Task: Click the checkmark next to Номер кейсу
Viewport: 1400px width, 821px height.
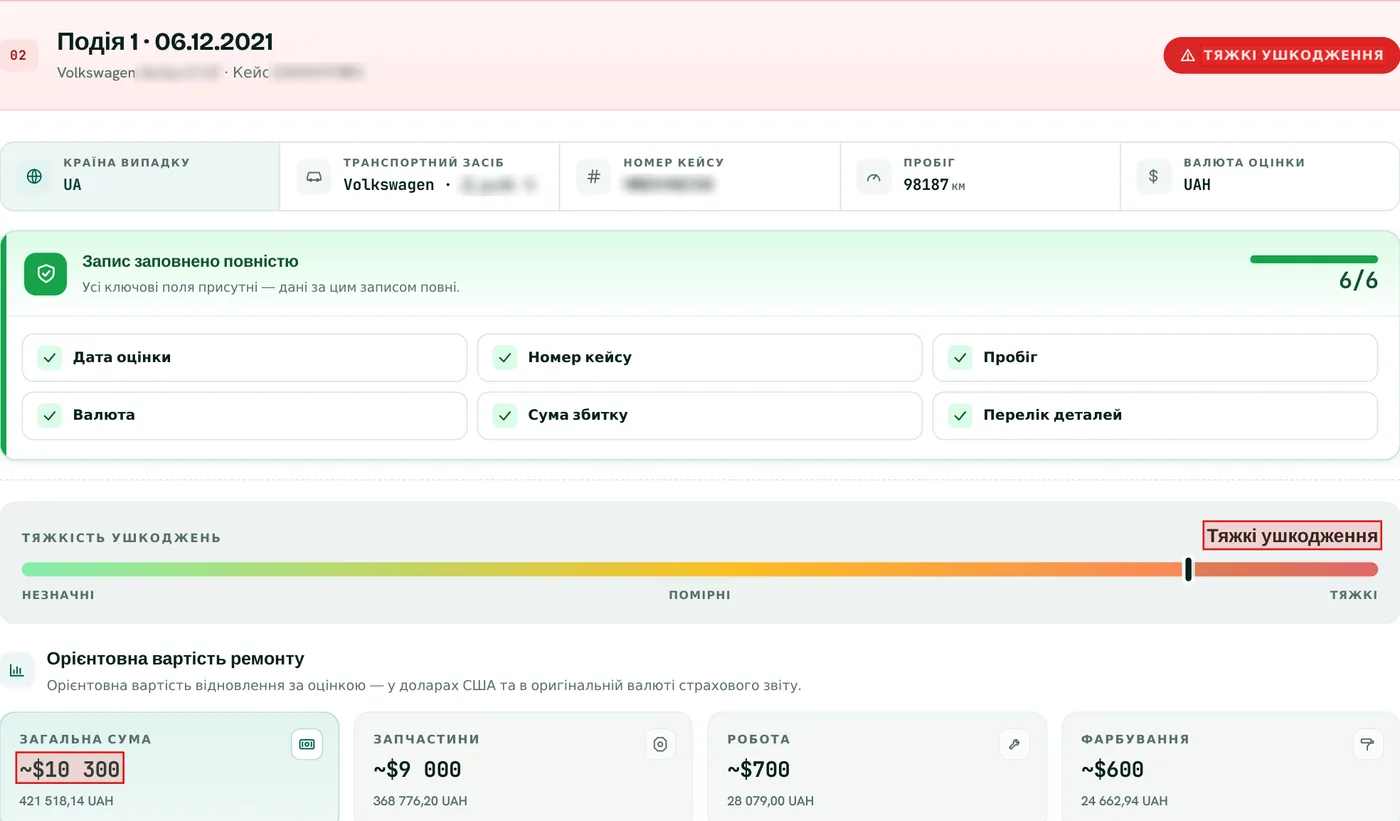Action: [505, 358]
